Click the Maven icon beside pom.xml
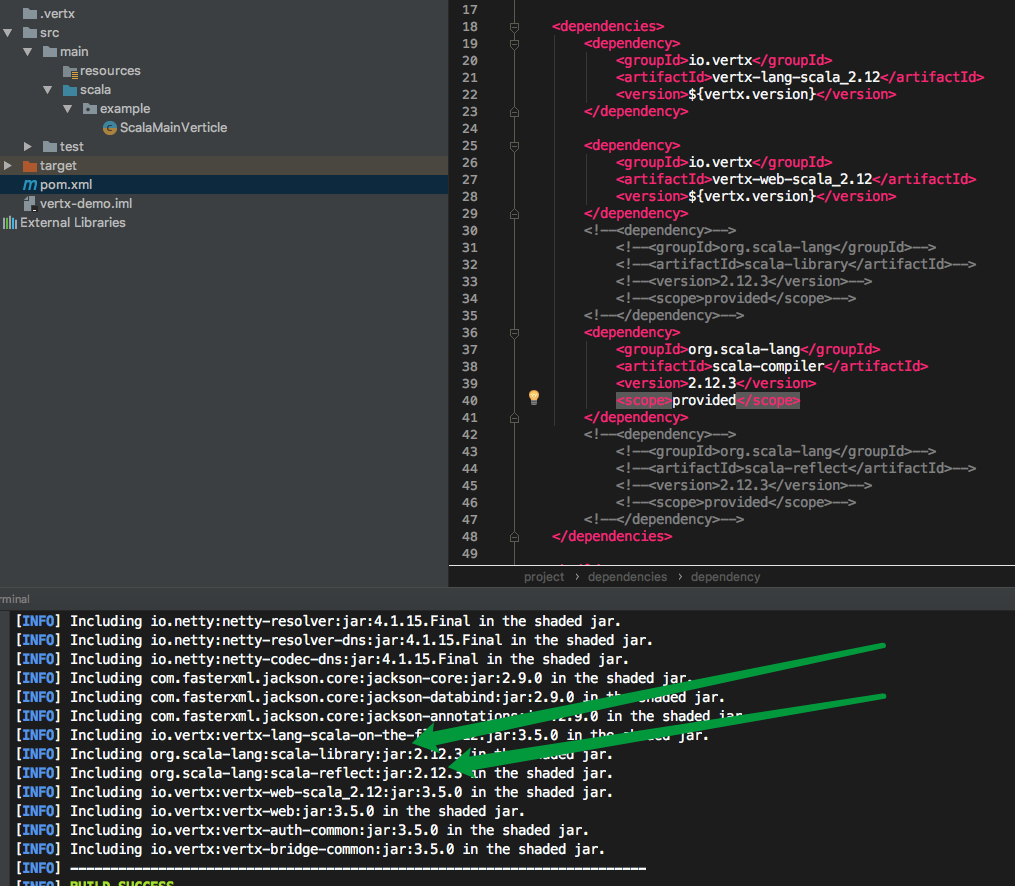This screenshot has height=886, width=1015. tap(30, 184)
